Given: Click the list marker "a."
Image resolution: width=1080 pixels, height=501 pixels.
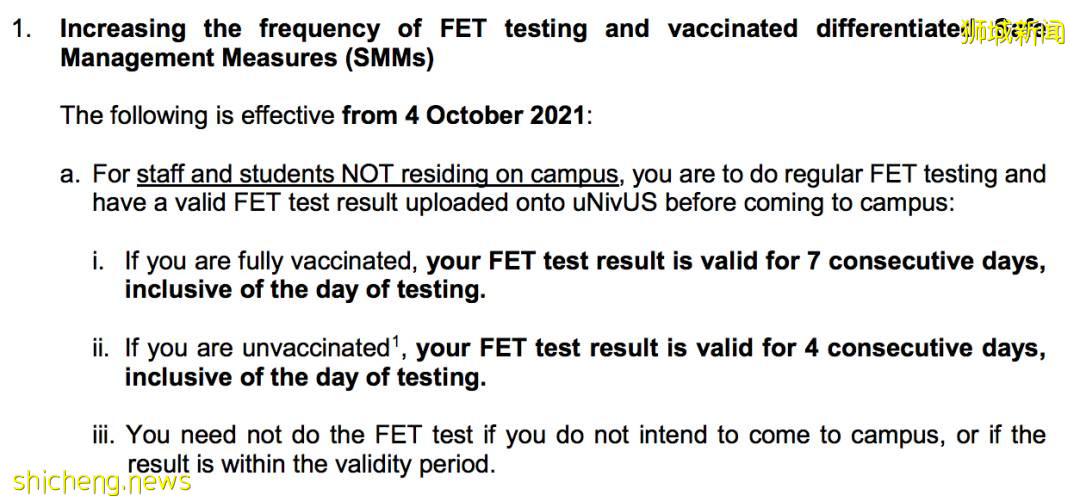Looking at the screenshot, I should [70, 174].
